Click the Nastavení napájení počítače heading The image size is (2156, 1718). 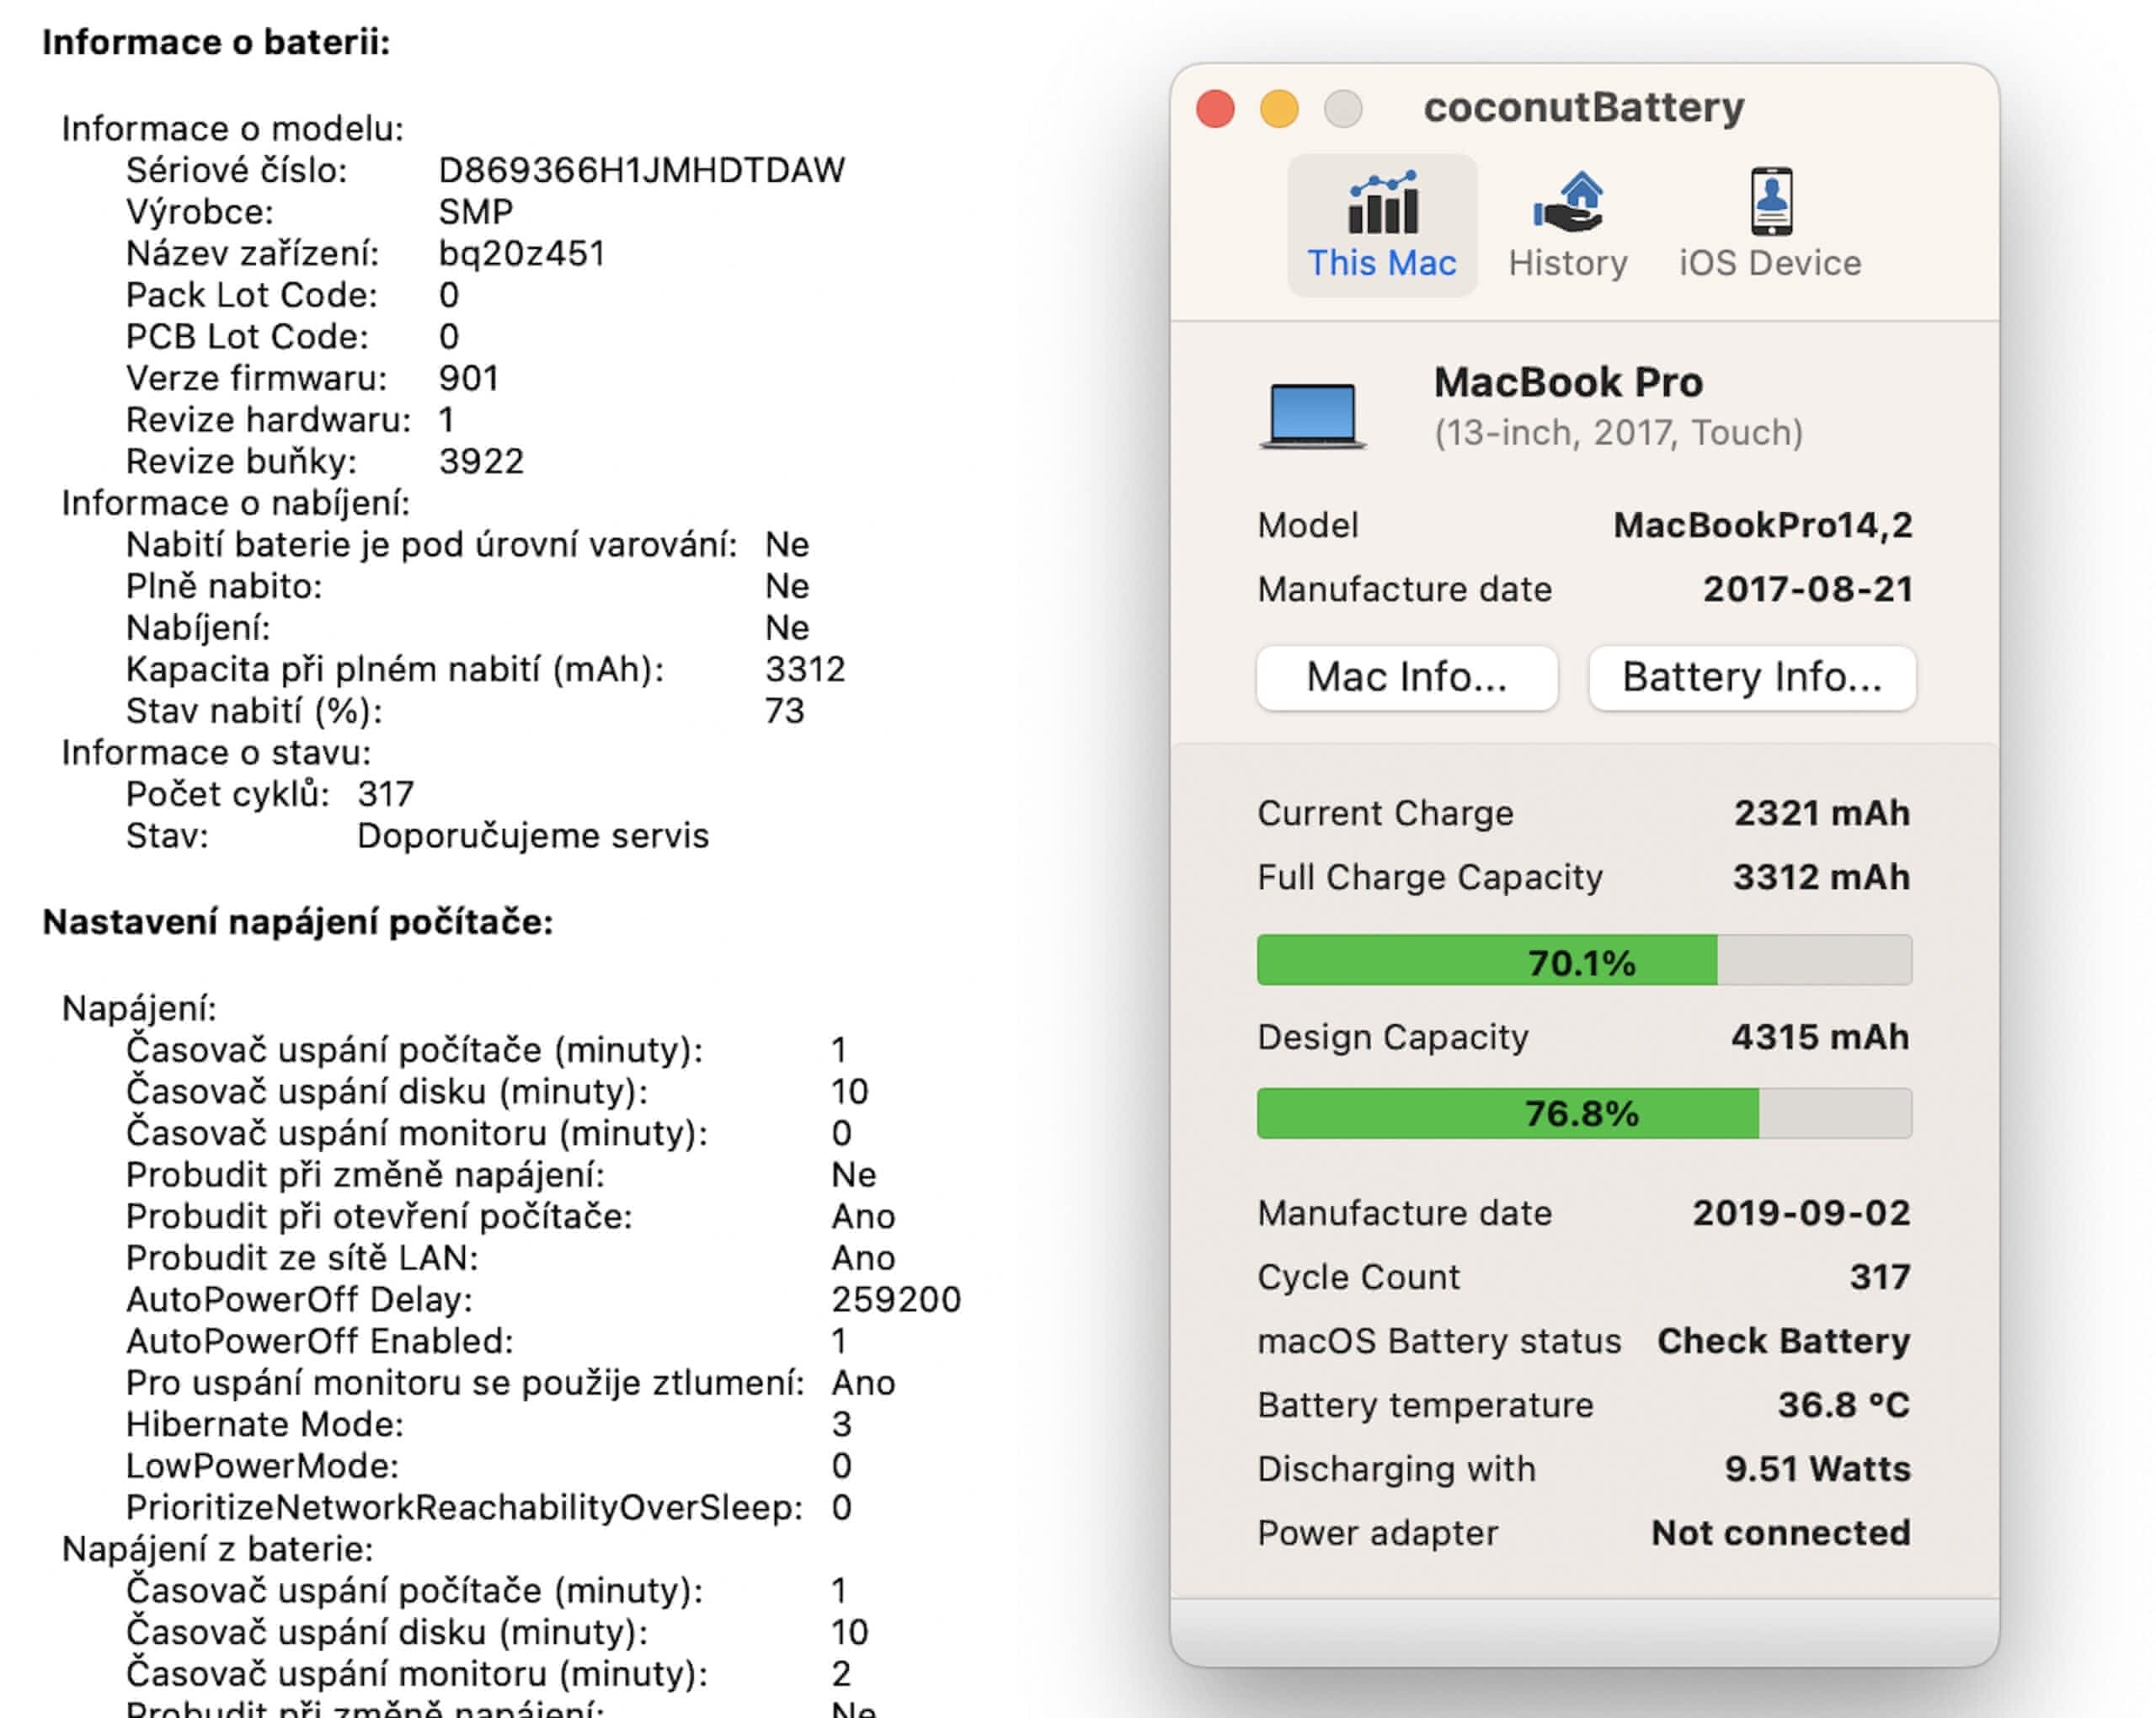[x=298, y=921]
